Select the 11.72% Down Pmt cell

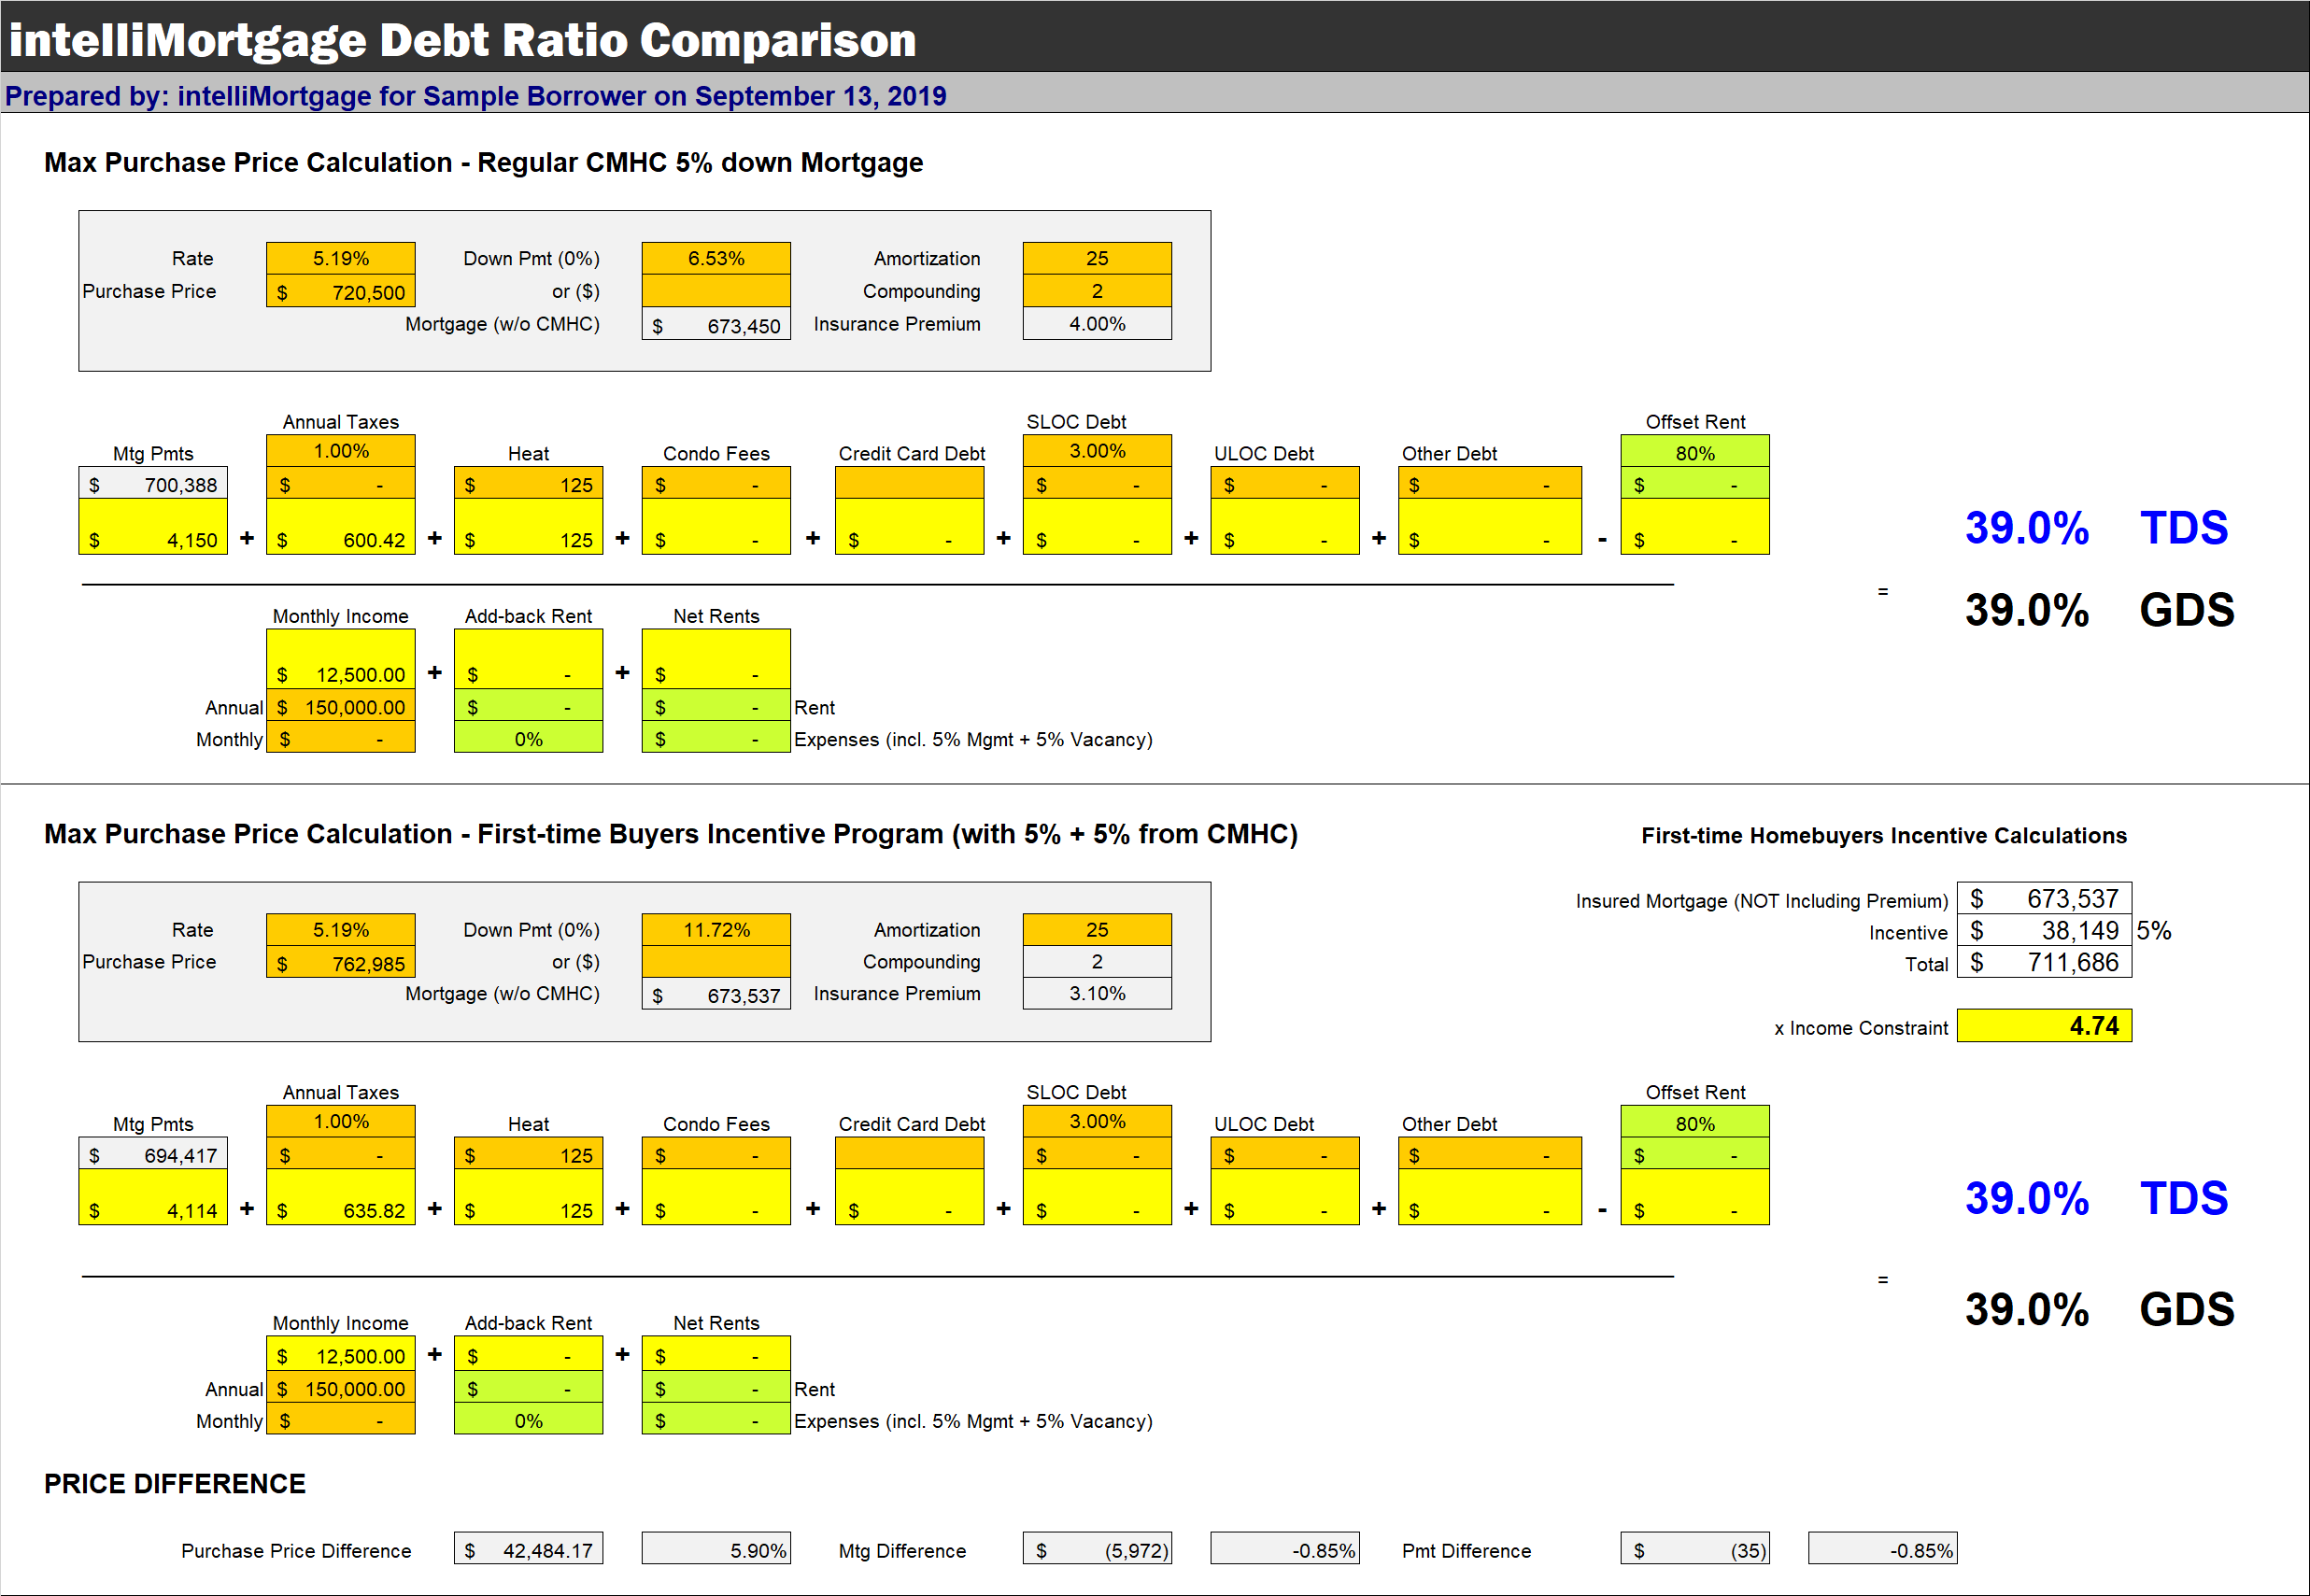tap(716, 929)
